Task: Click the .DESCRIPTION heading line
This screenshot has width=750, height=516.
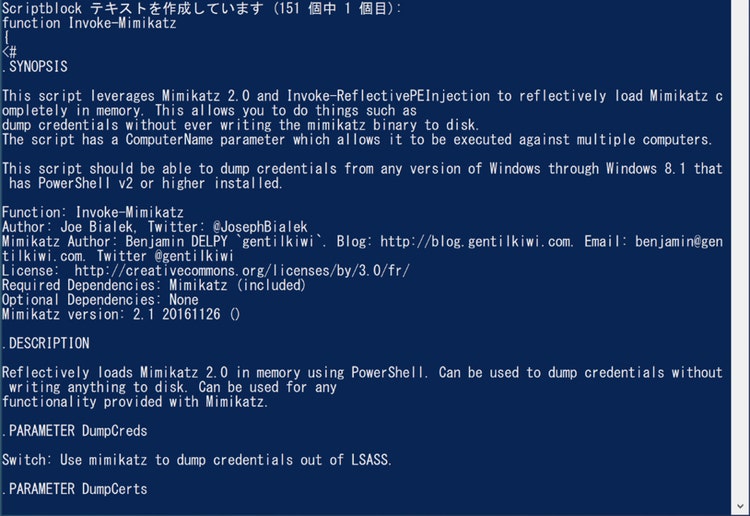Action: coord(45,343)
